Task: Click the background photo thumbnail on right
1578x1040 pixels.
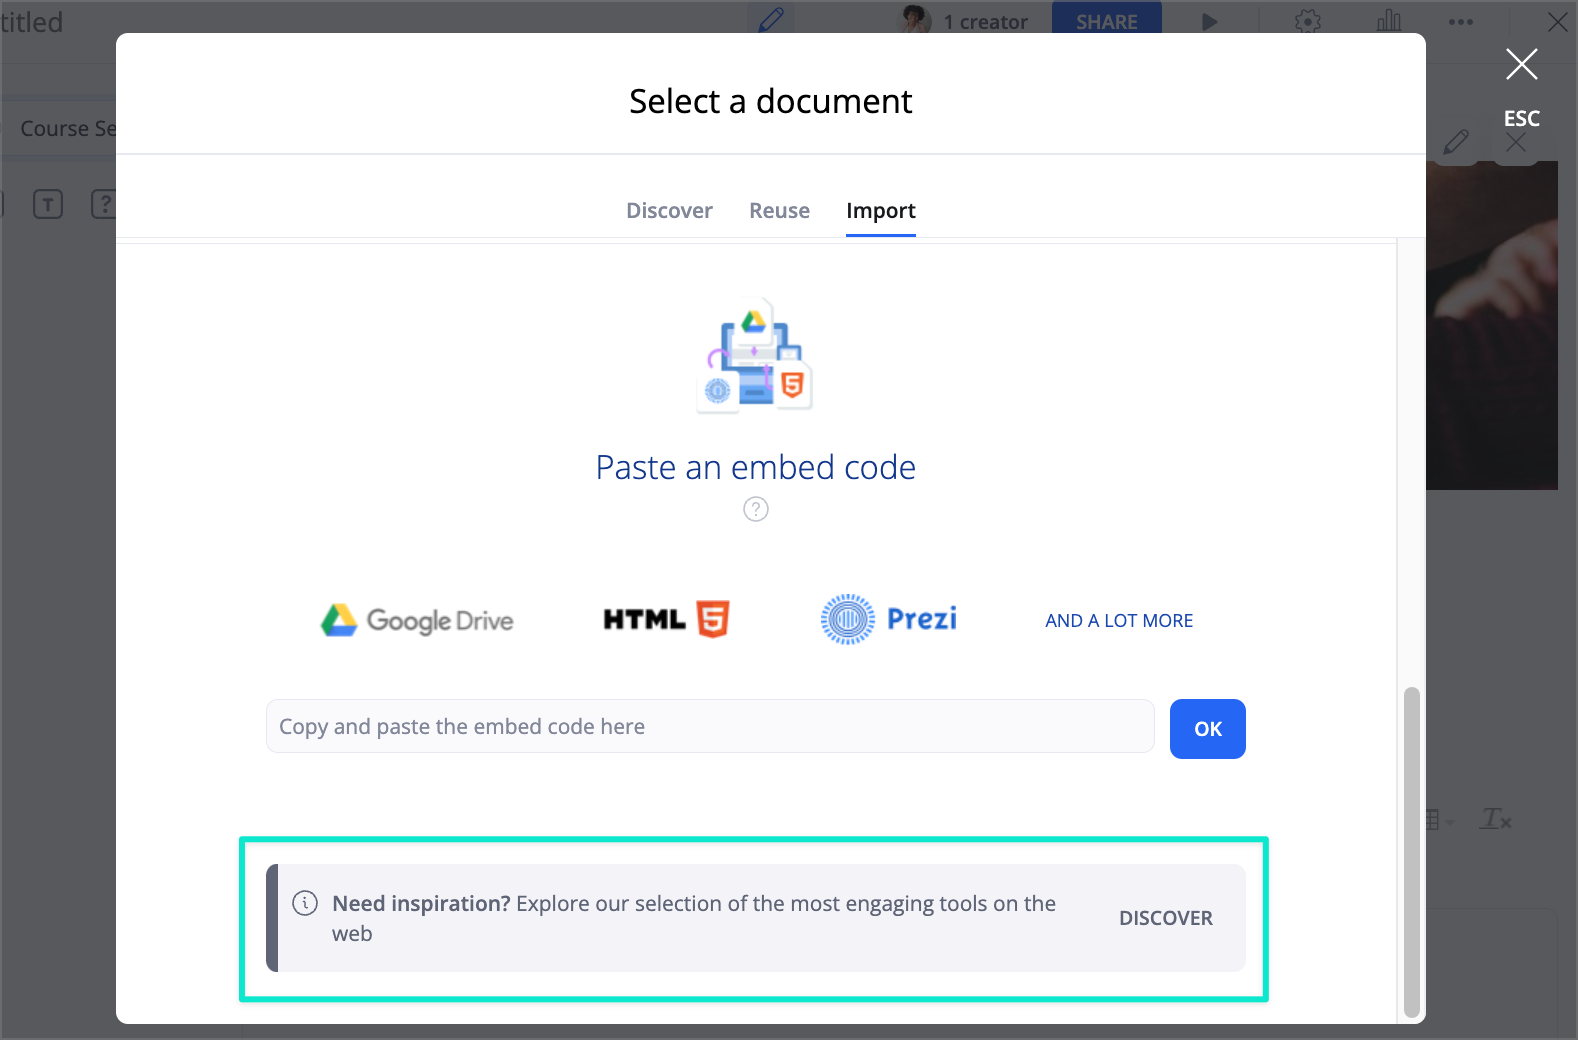Action: 1492,326
